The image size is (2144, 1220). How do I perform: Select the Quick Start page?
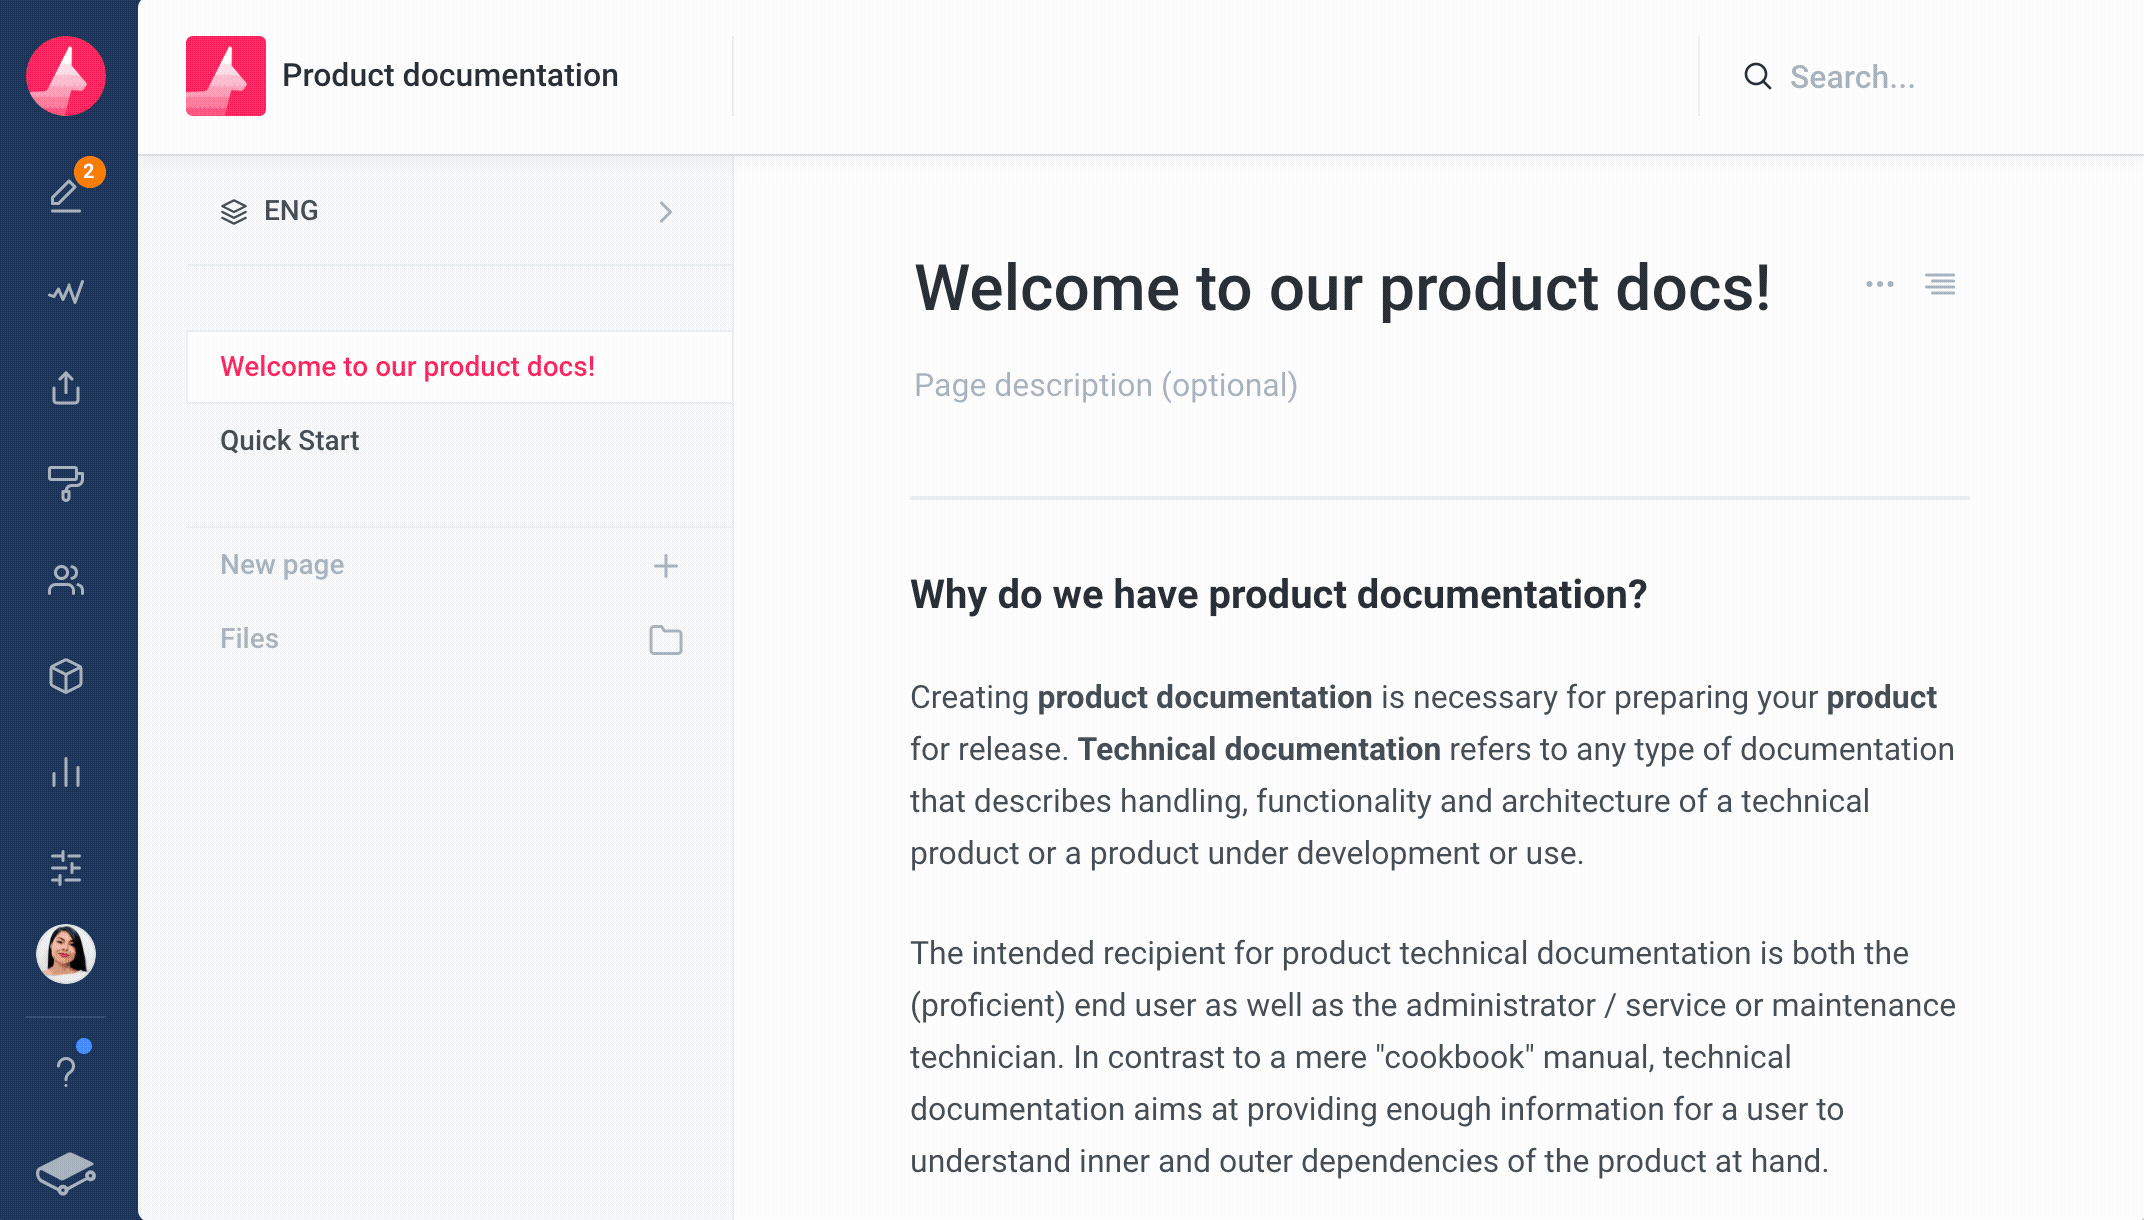[x=290, y=441]
